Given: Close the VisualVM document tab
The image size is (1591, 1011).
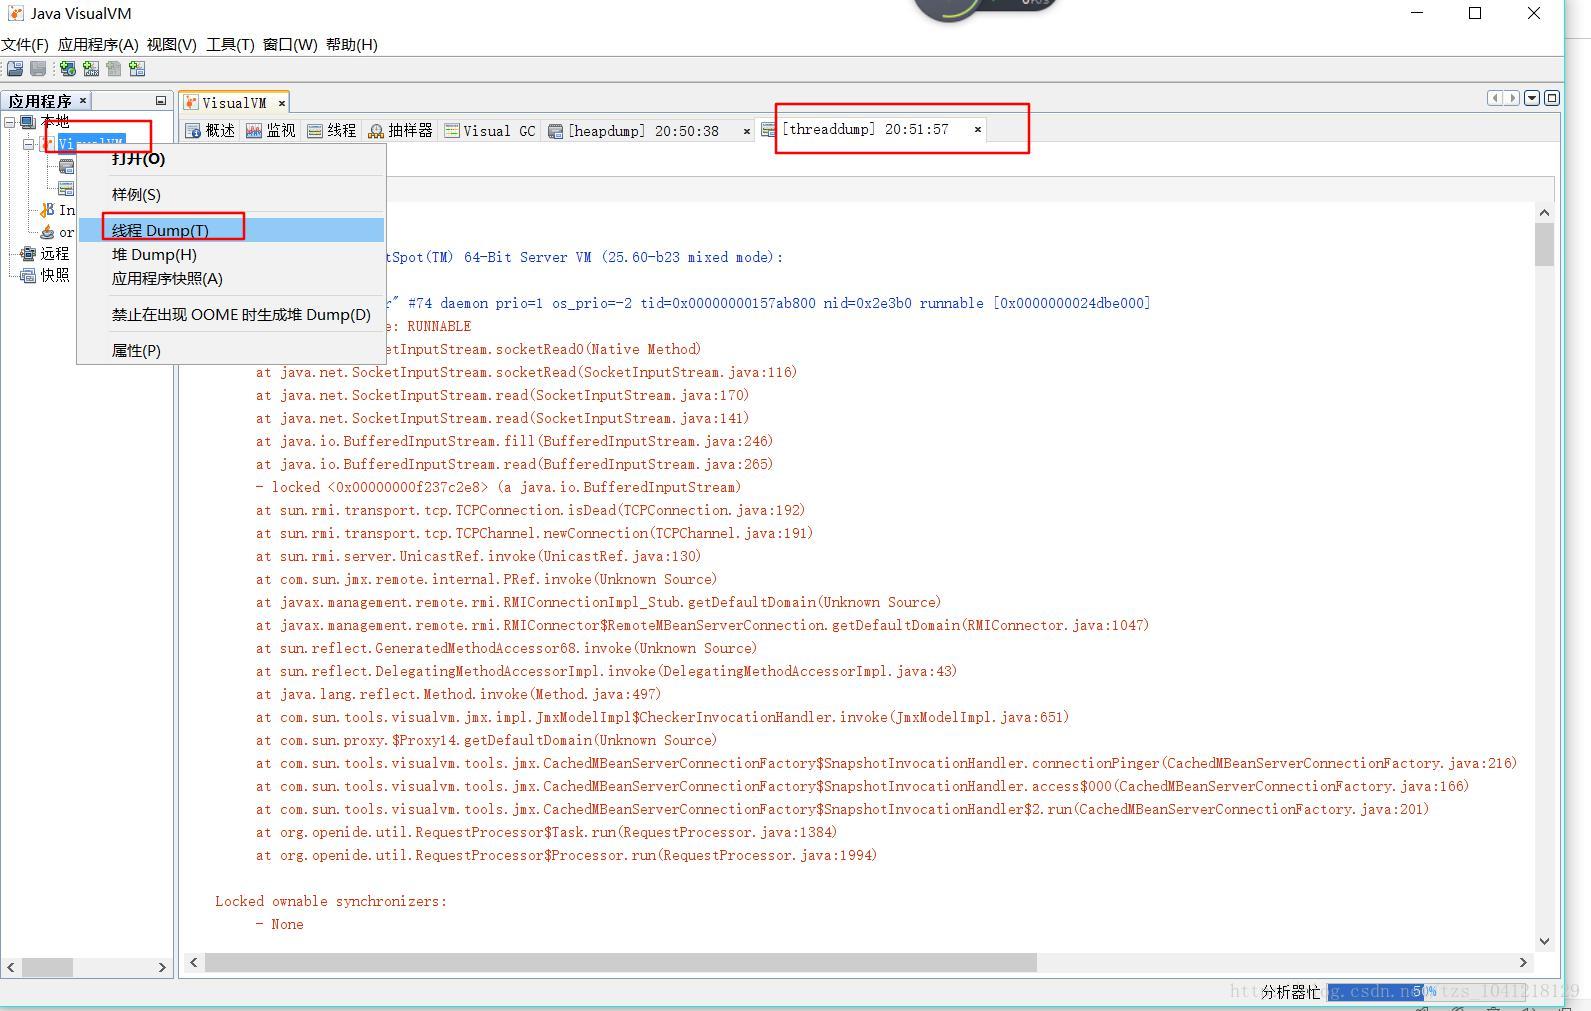Looking at the screenshot, I should click(282, 103).
